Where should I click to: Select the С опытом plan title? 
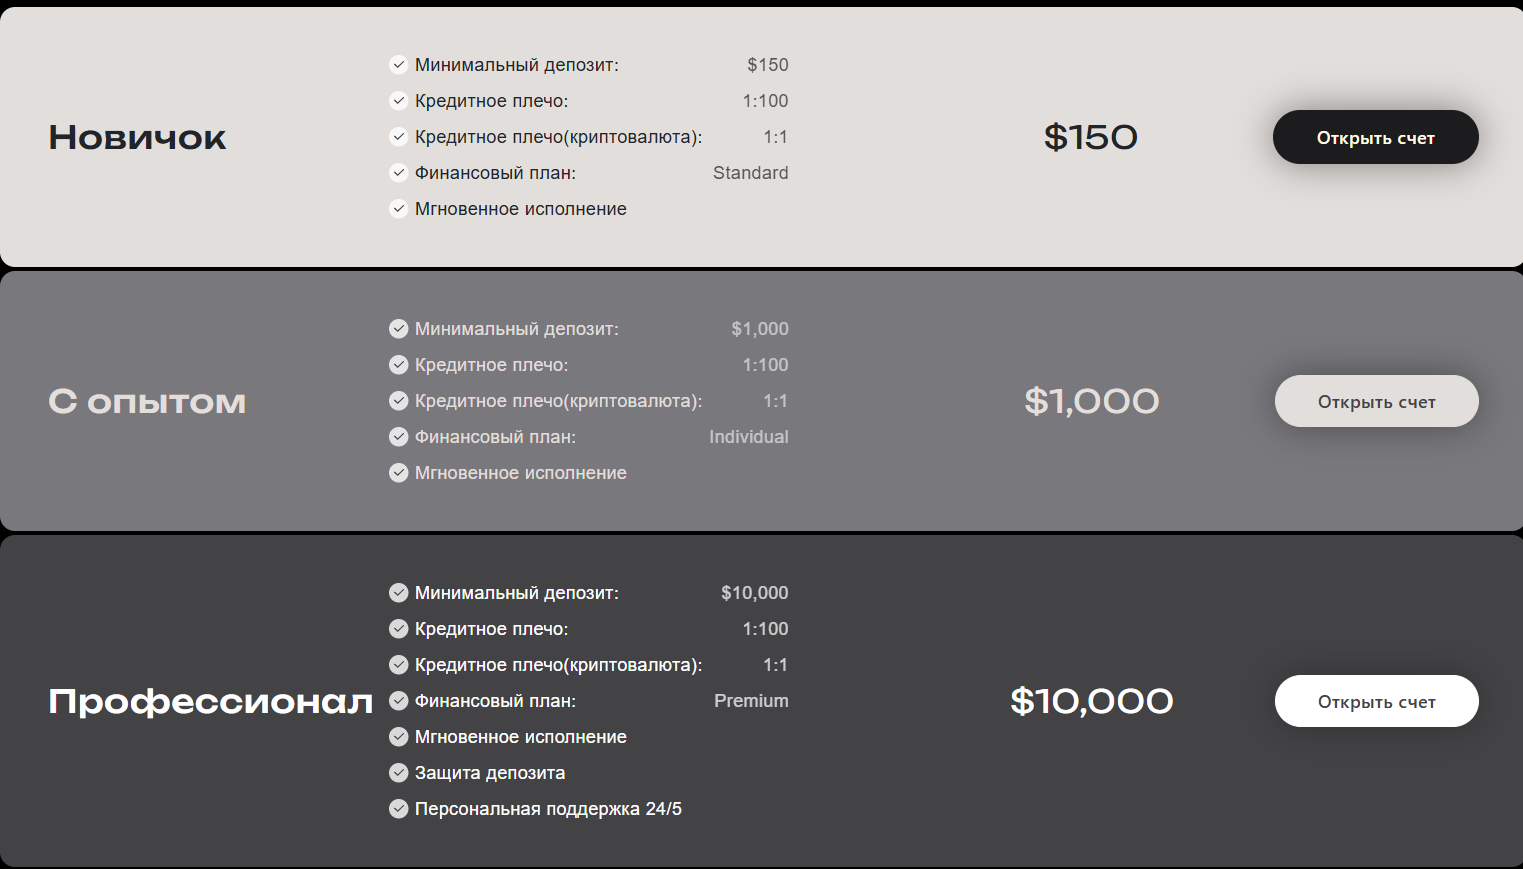[x=147, y=402]
